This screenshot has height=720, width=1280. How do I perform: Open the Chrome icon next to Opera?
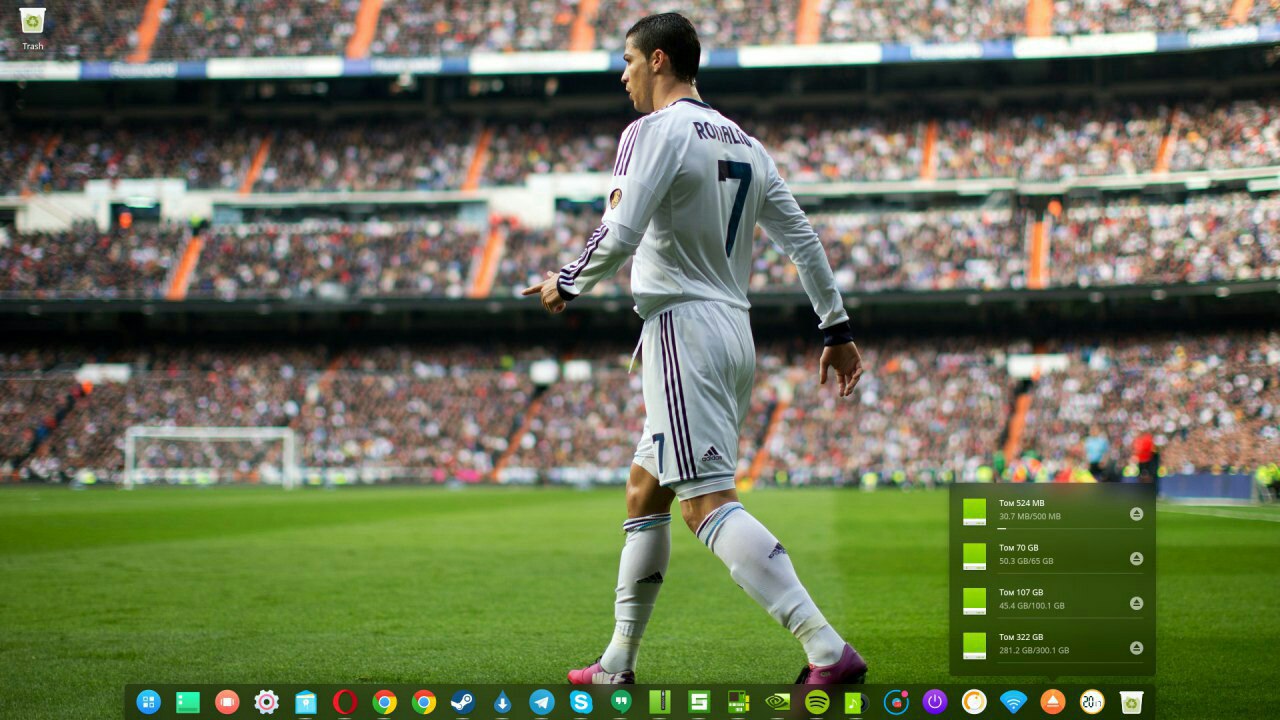click(384, 702)
